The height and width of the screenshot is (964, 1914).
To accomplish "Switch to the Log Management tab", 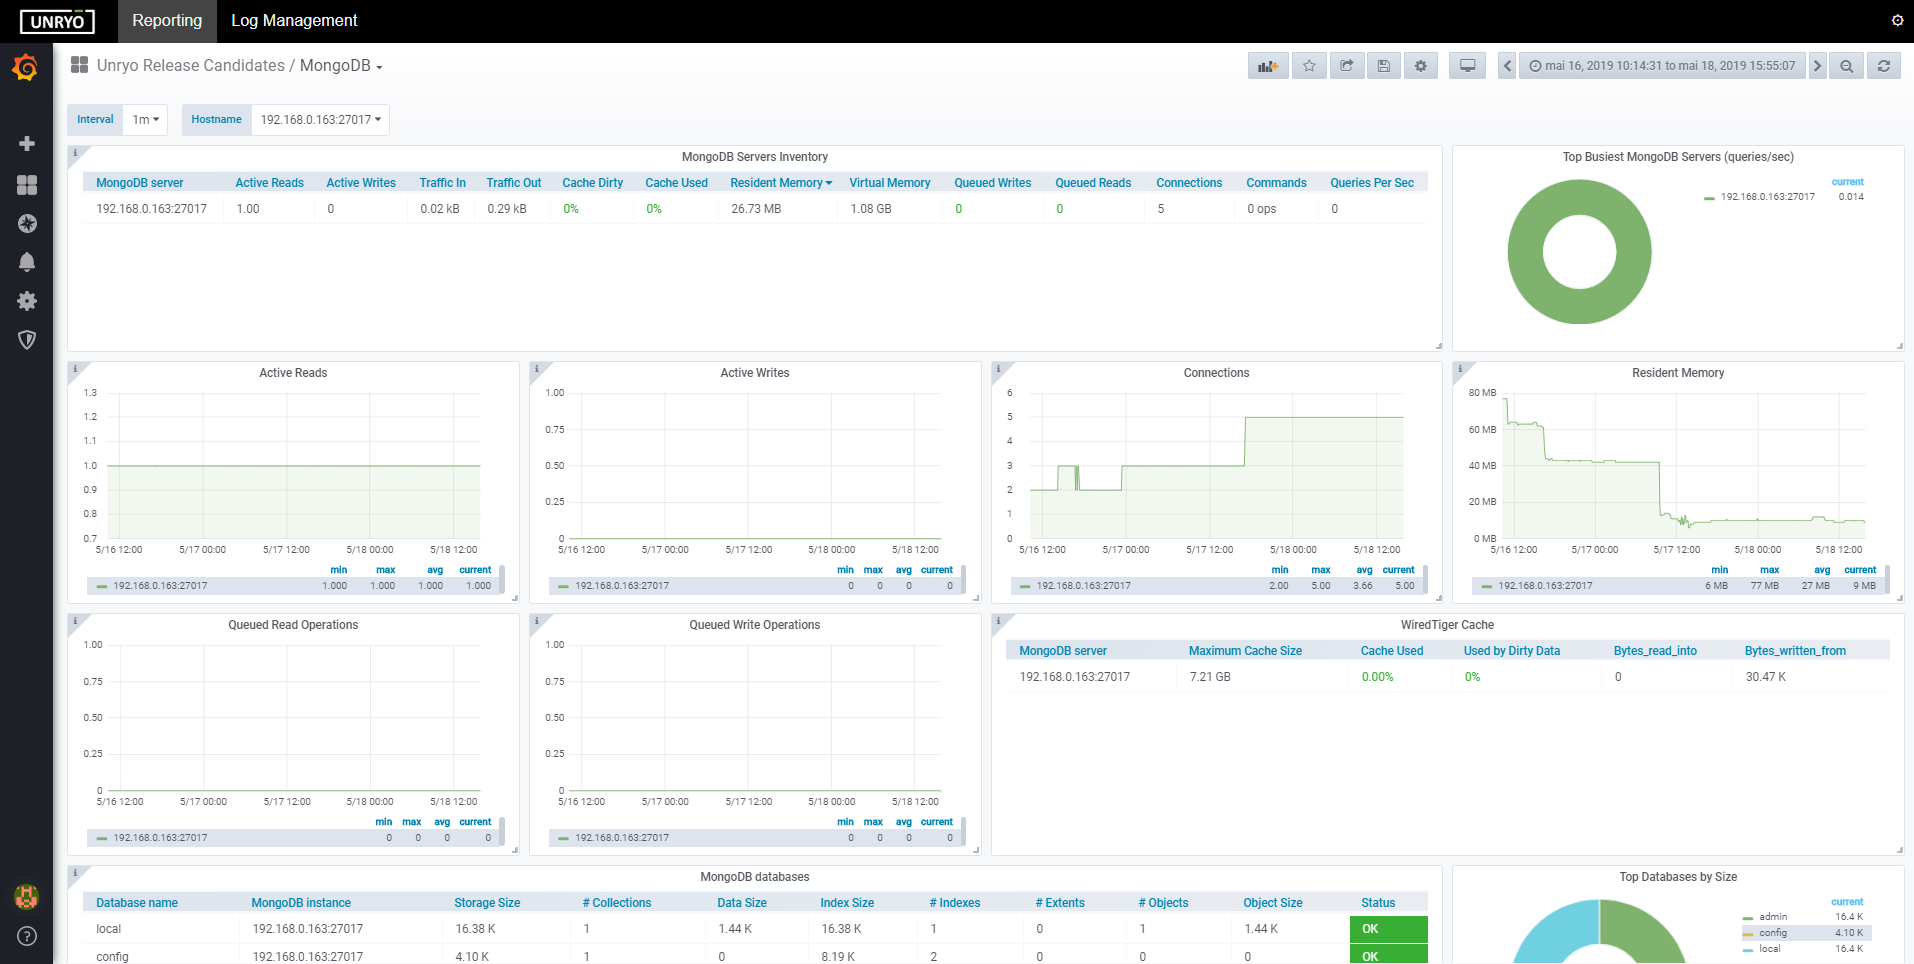I will point(294,21).
